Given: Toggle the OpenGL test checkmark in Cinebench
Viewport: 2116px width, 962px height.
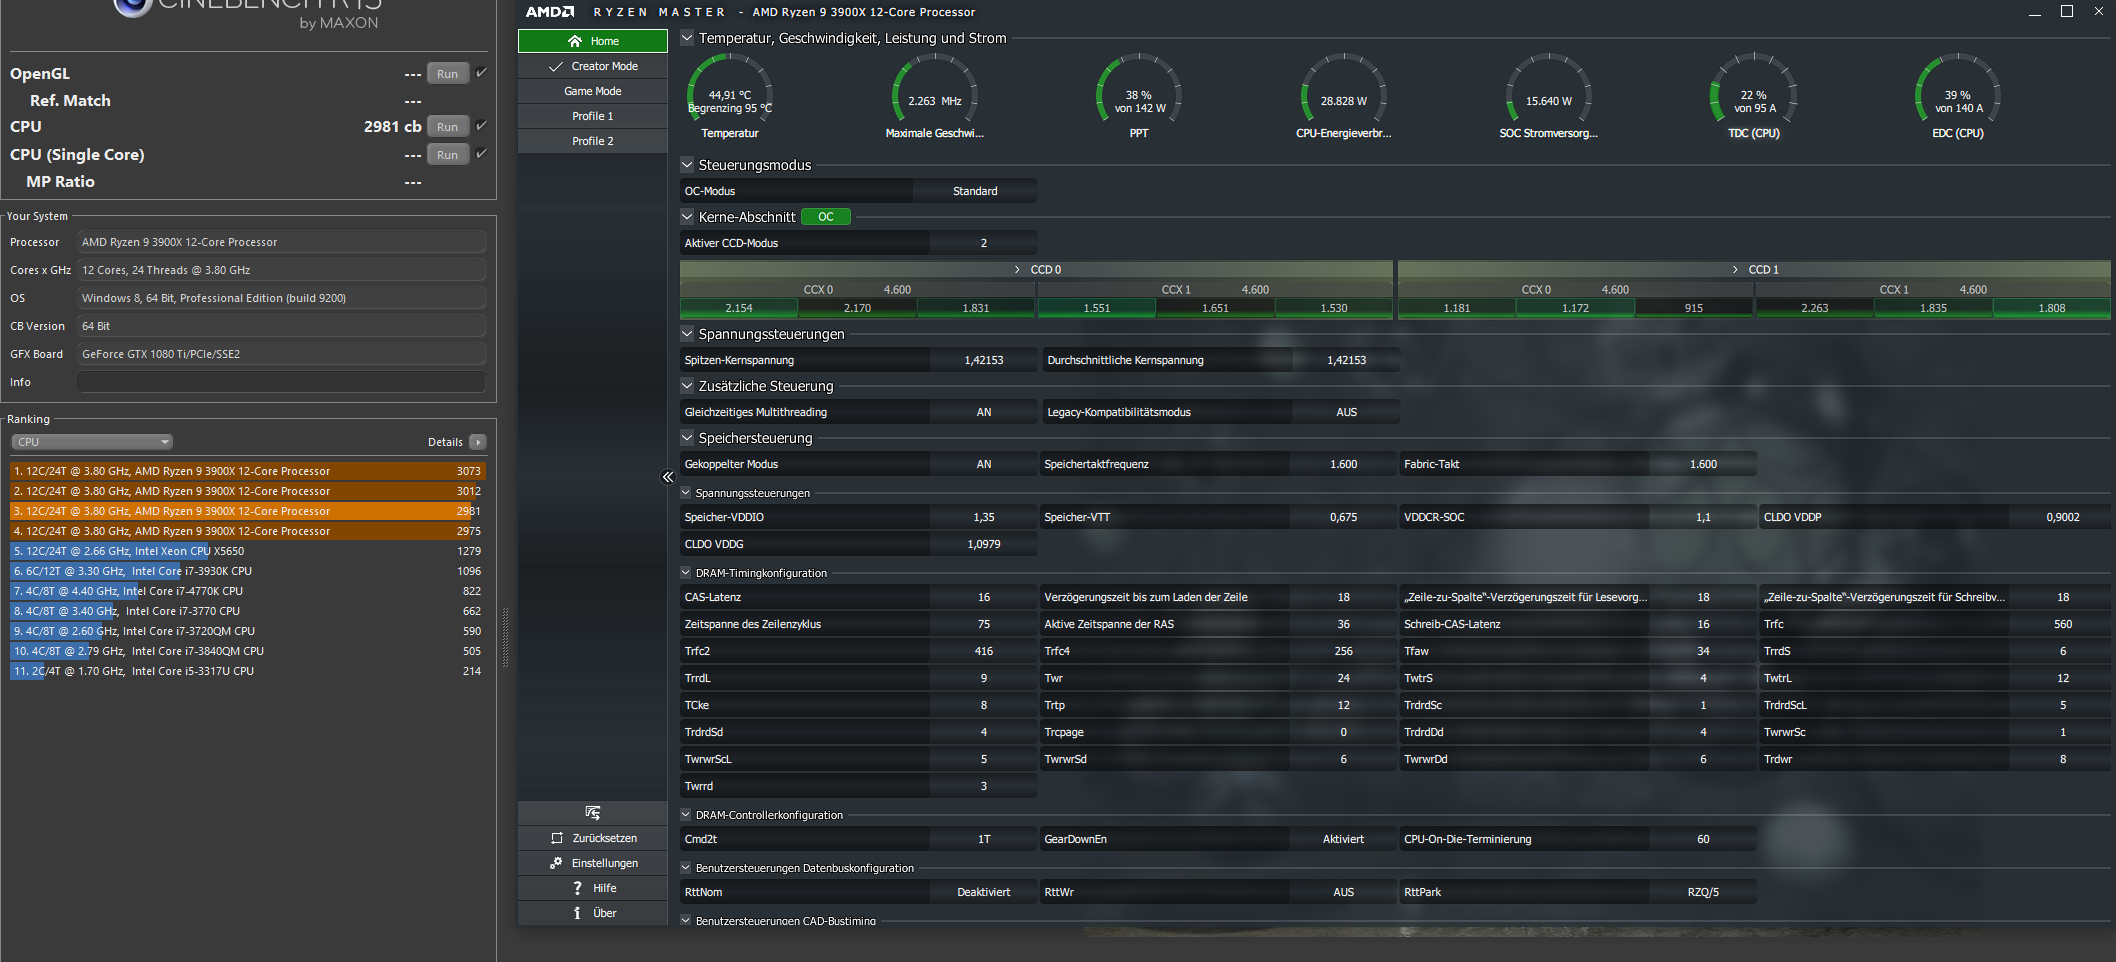Looking at the screenshot, I should (x=481, y=73).
